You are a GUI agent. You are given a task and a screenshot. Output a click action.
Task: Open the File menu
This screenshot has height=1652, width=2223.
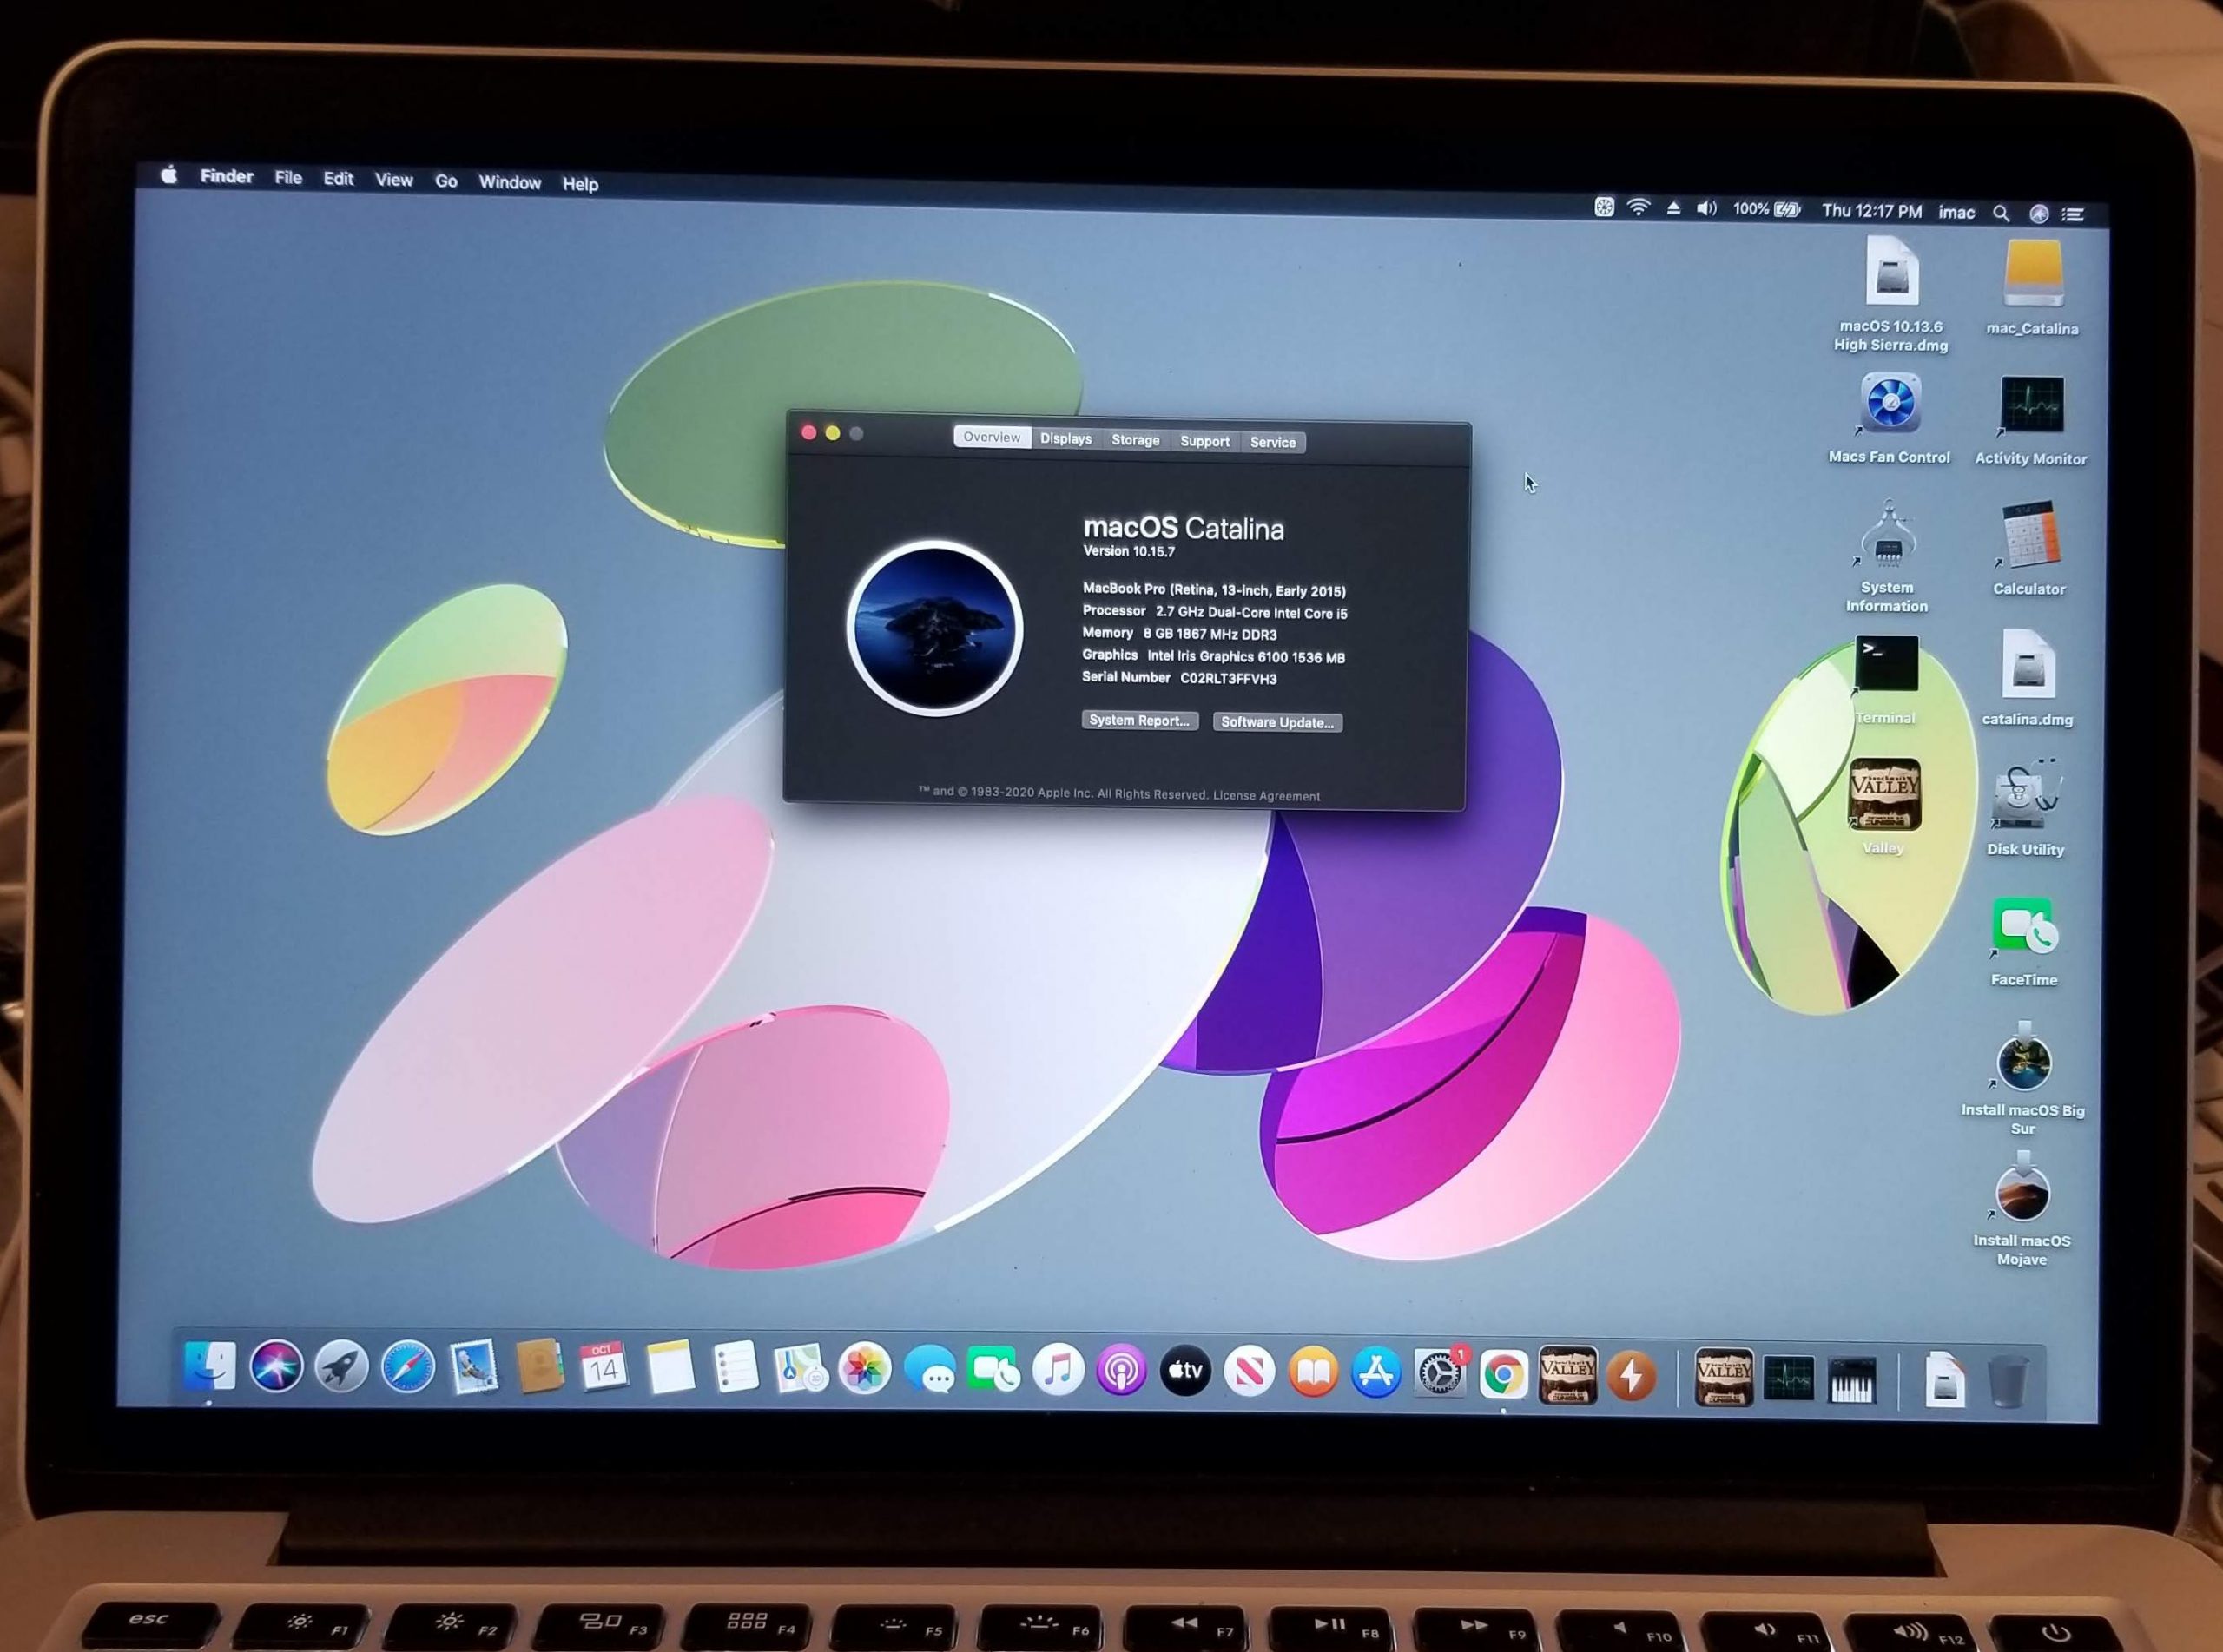pos(288,177)
